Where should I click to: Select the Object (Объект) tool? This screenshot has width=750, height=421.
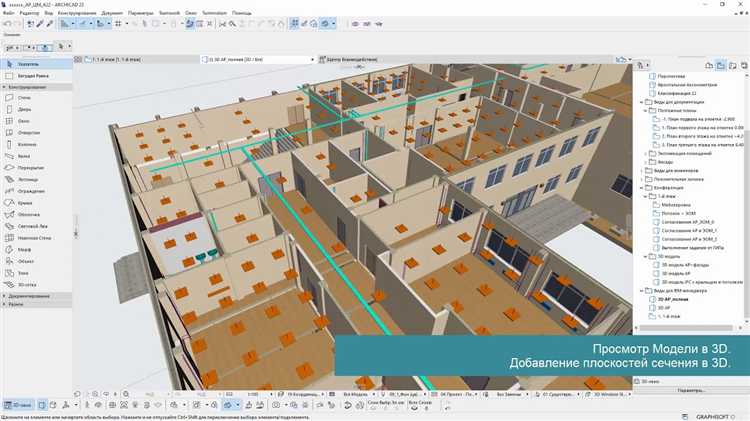click(x=36, y=261)
